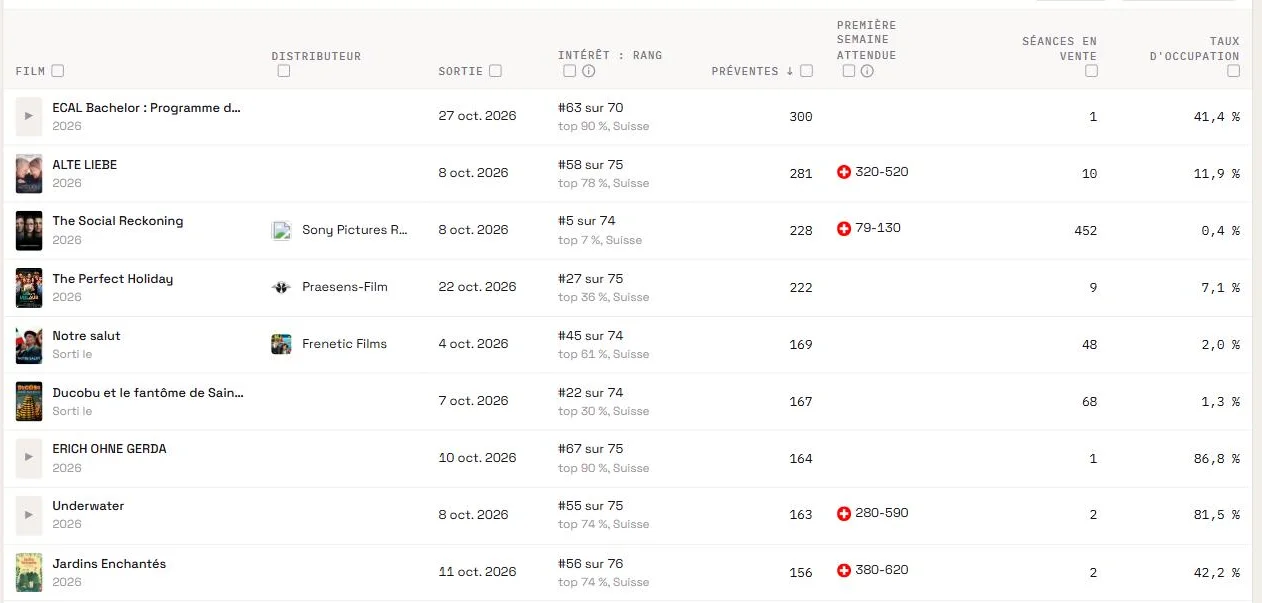Click the ALTE LIEBE poster thumbnail
This screenshot has width=1262, height=603.
tap(29, 174)
